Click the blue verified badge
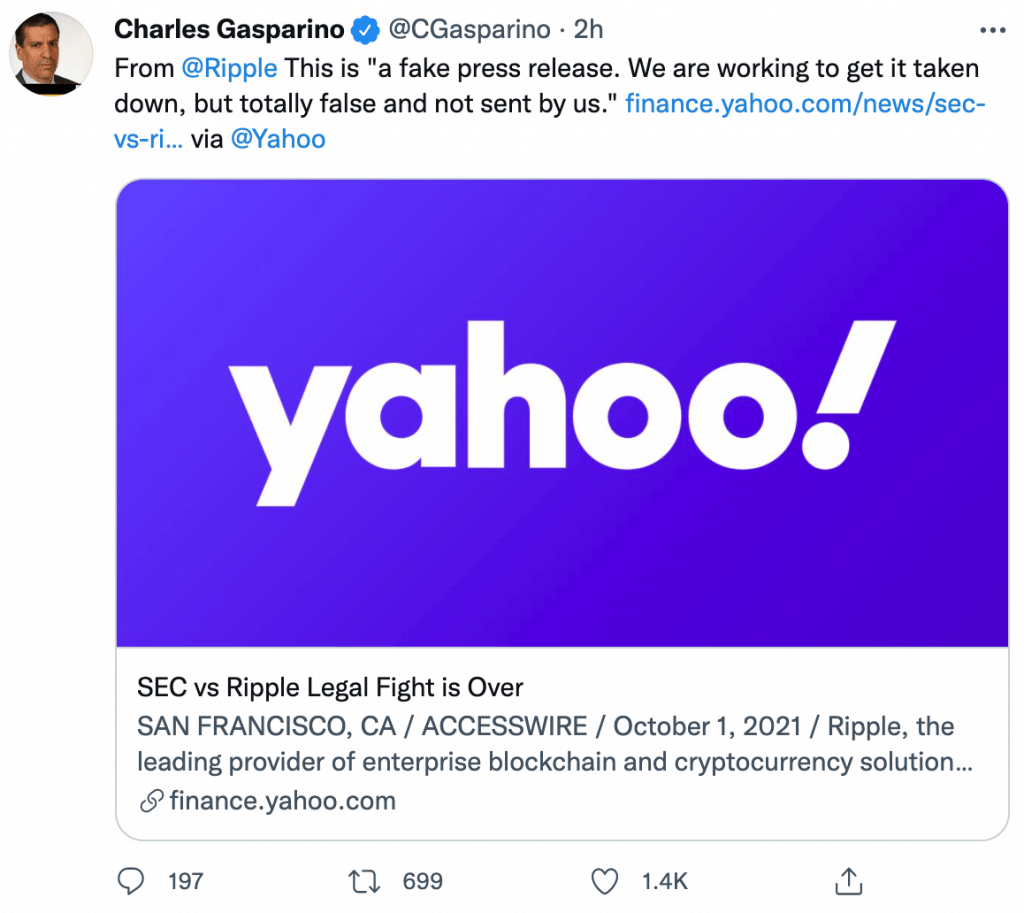 (367, 30)
